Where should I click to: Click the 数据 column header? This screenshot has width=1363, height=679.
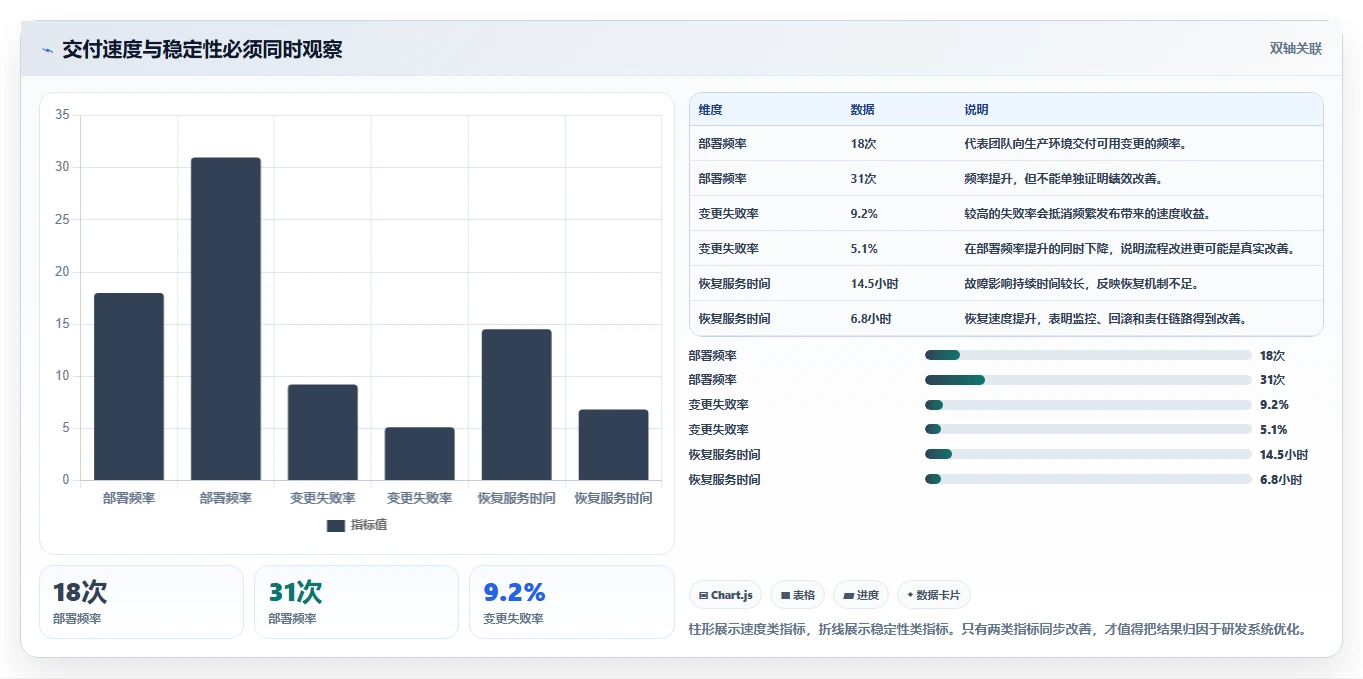pos(863,110)
